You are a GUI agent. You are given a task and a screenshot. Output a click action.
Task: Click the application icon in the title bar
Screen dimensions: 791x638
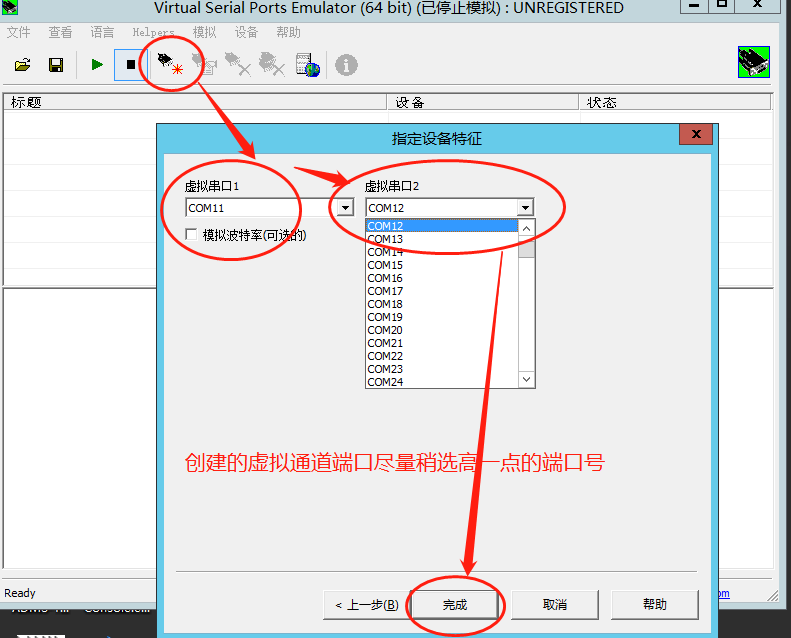tap(9, 7)
